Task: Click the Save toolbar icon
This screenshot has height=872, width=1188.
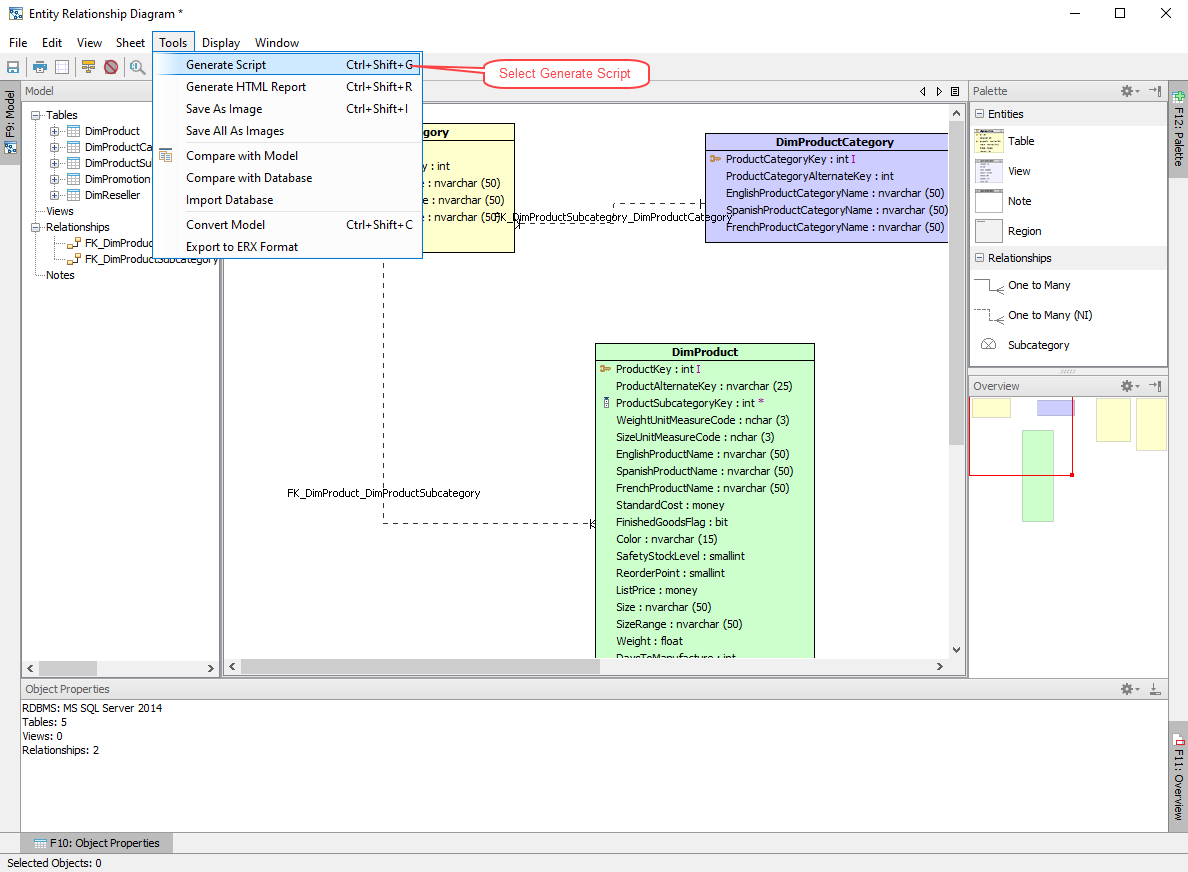Action: (12, 65)
